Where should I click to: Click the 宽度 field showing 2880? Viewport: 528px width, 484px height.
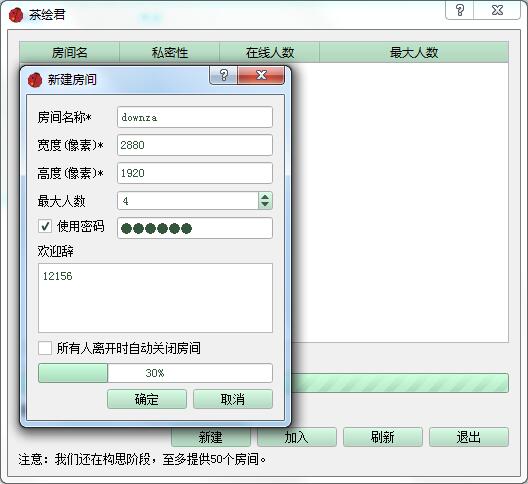pyautogui.click(x=195, y=145)
